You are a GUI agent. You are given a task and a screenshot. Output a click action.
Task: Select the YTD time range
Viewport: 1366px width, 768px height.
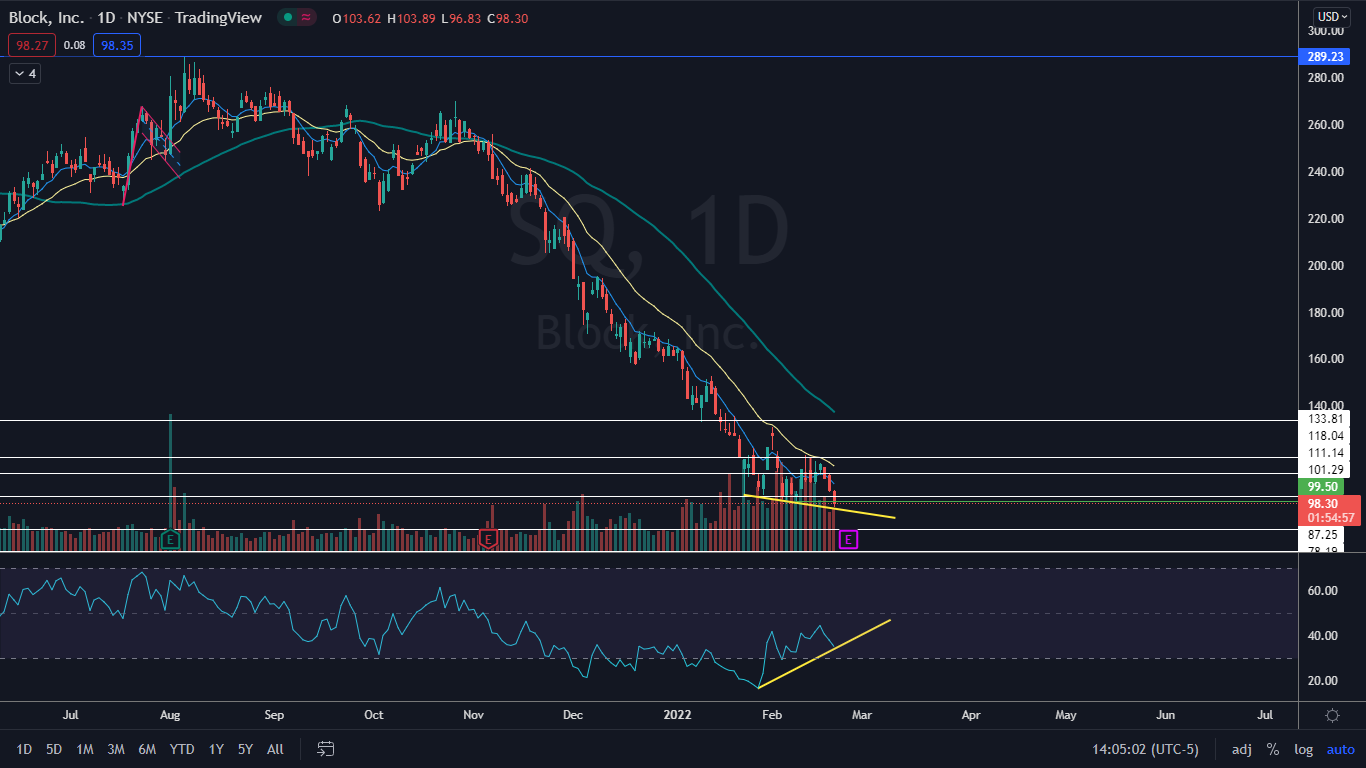coord(182,749)
